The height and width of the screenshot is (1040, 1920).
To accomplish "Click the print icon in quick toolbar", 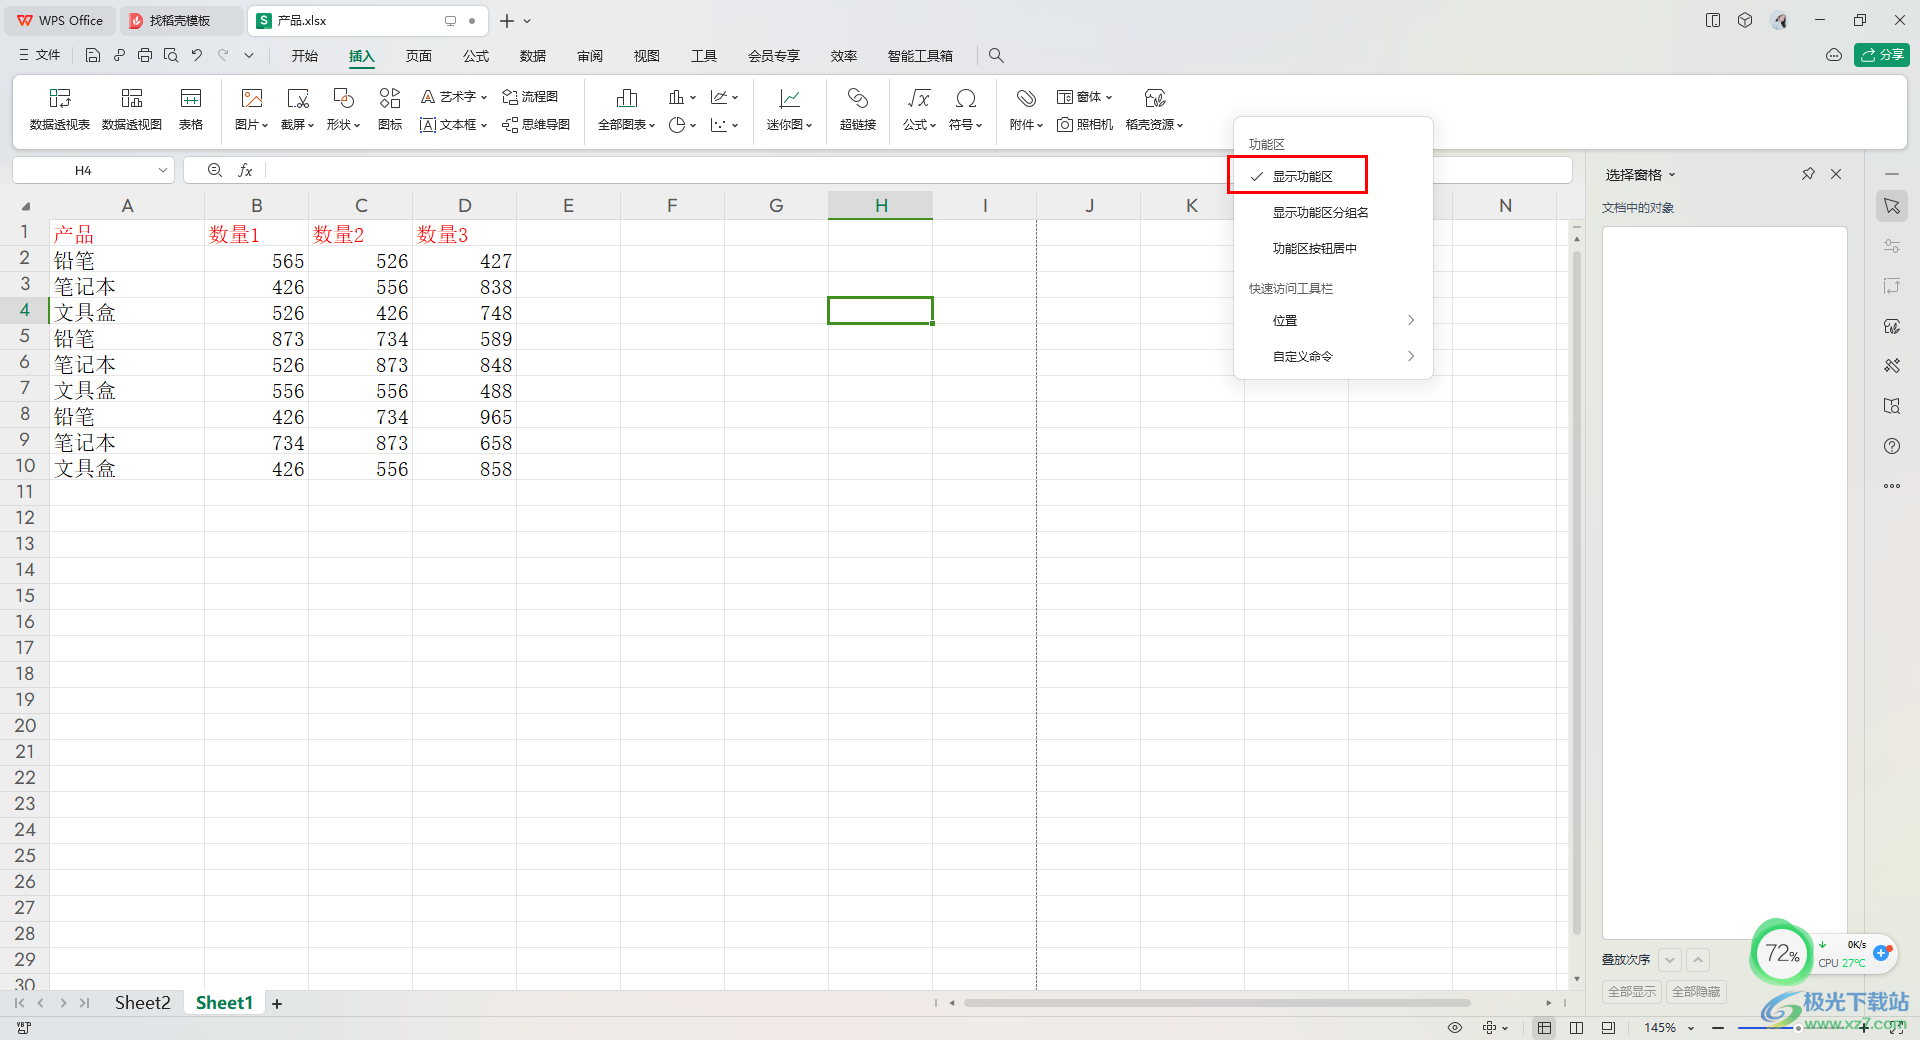I will [145, 56].
